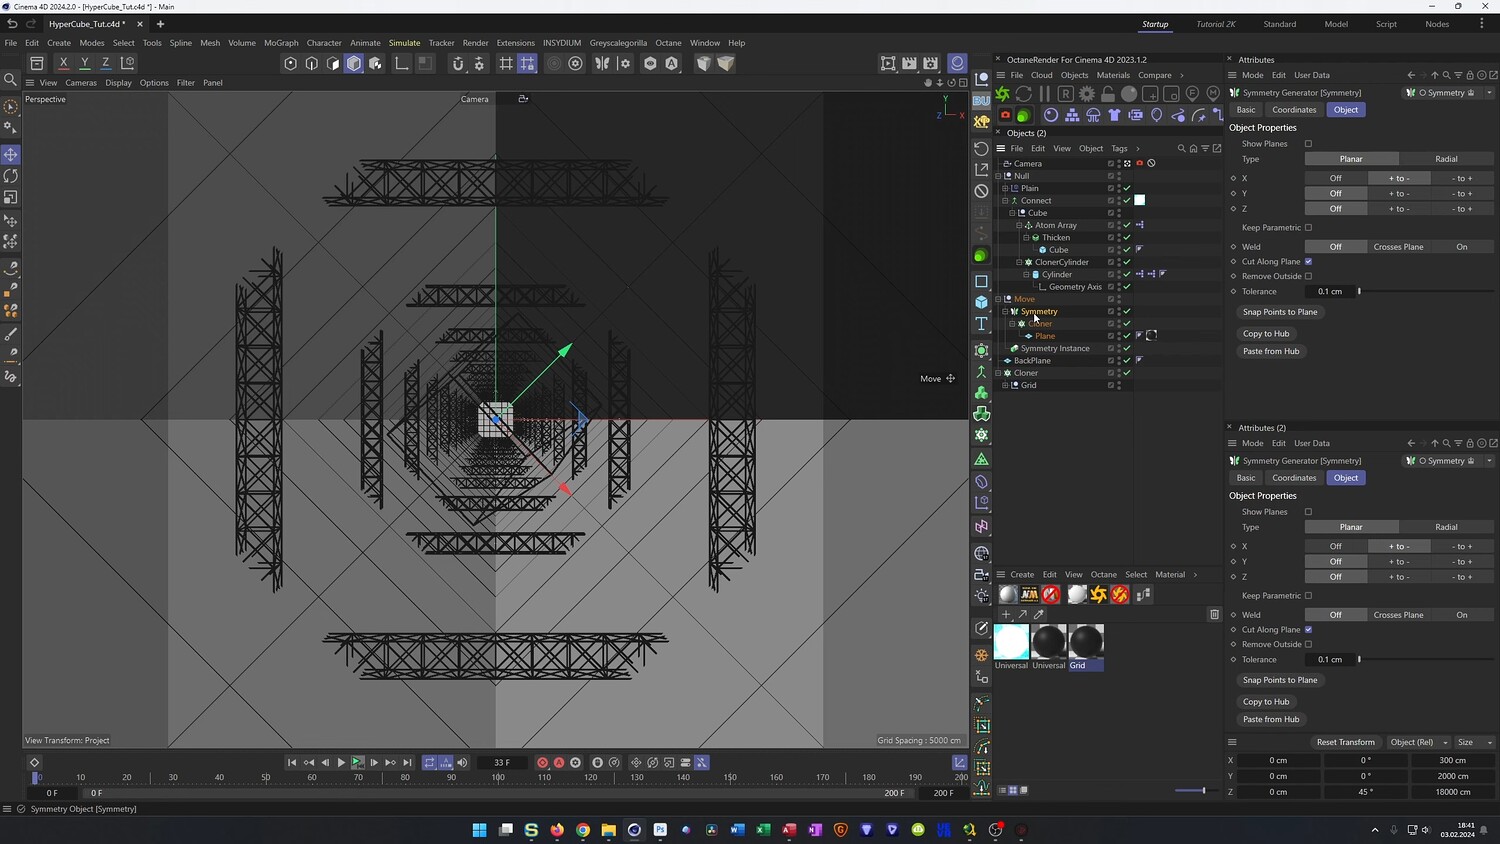Toggle Show Planes checkbox in upper Attributes

[x=1308, y=144]
